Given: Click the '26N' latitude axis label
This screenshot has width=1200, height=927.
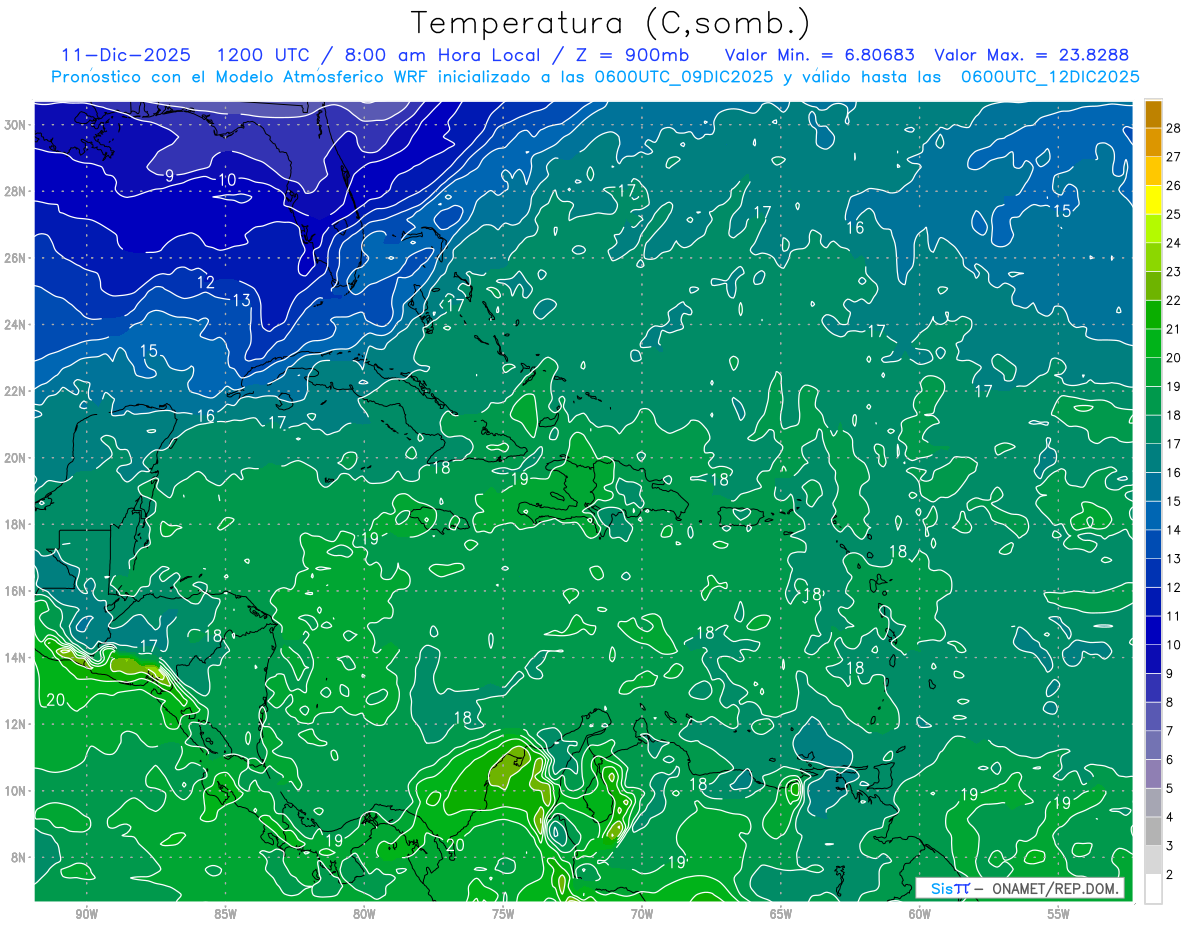Looking at the screenshot, I should tap(15, 258).
